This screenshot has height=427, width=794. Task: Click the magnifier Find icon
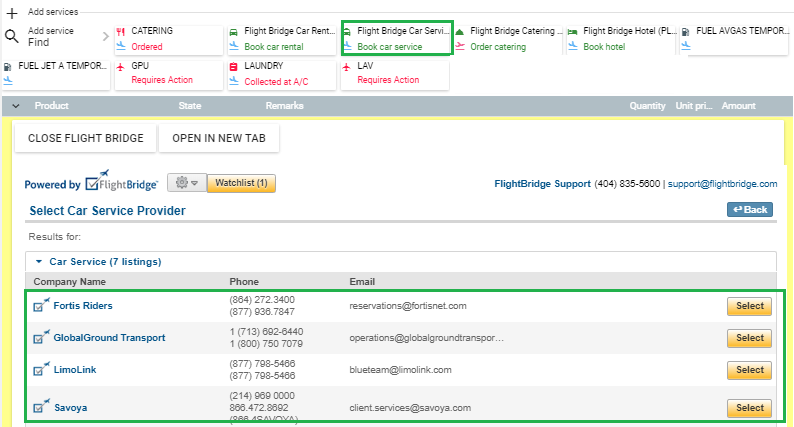click(x=12, y=36)
